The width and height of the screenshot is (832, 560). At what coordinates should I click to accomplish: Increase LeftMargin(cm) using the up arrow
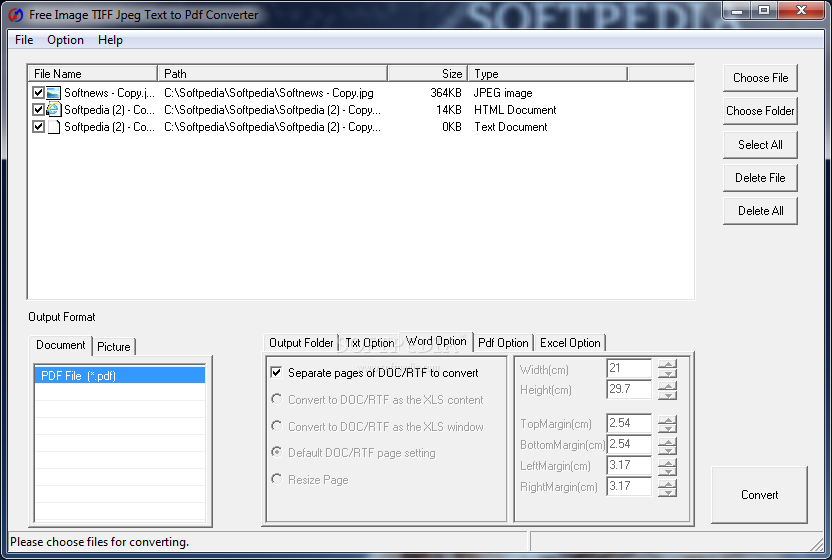pyautogui.click(x=667, y=462)
